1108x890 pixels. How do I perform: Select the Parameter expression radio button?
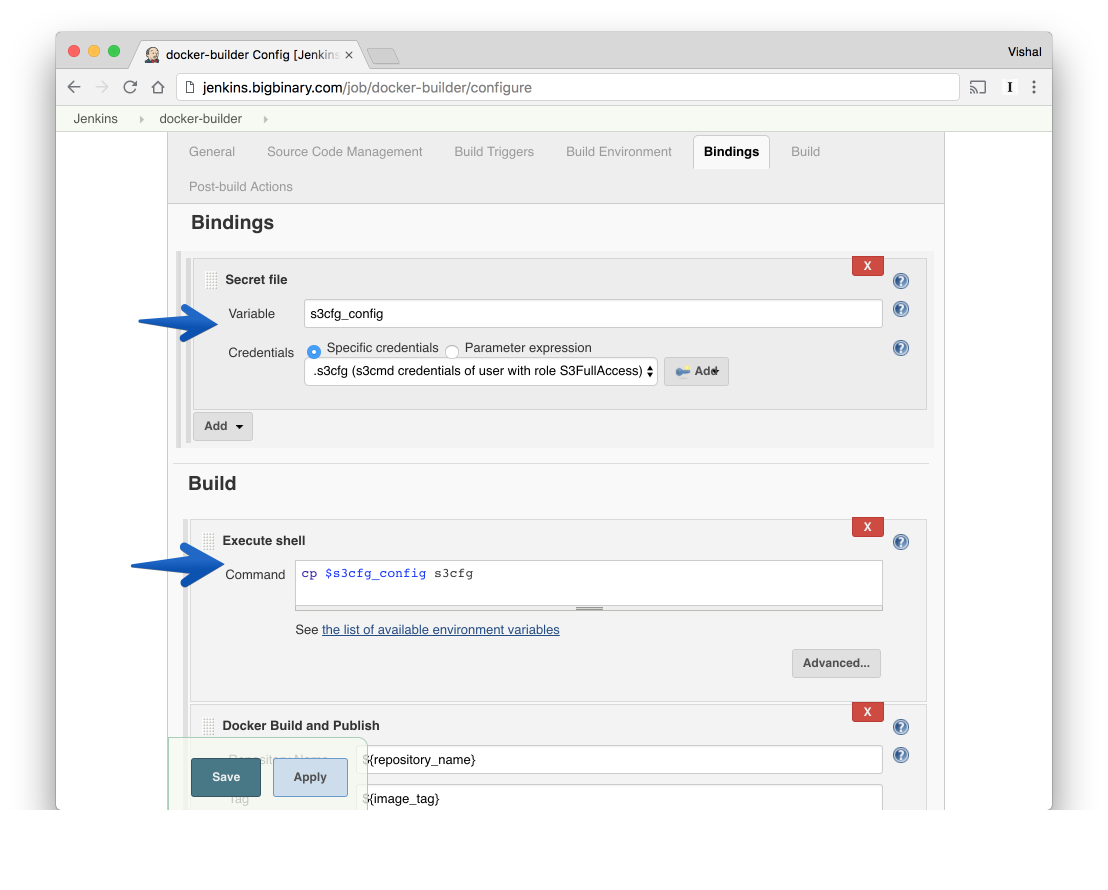[x=451, y=349]
